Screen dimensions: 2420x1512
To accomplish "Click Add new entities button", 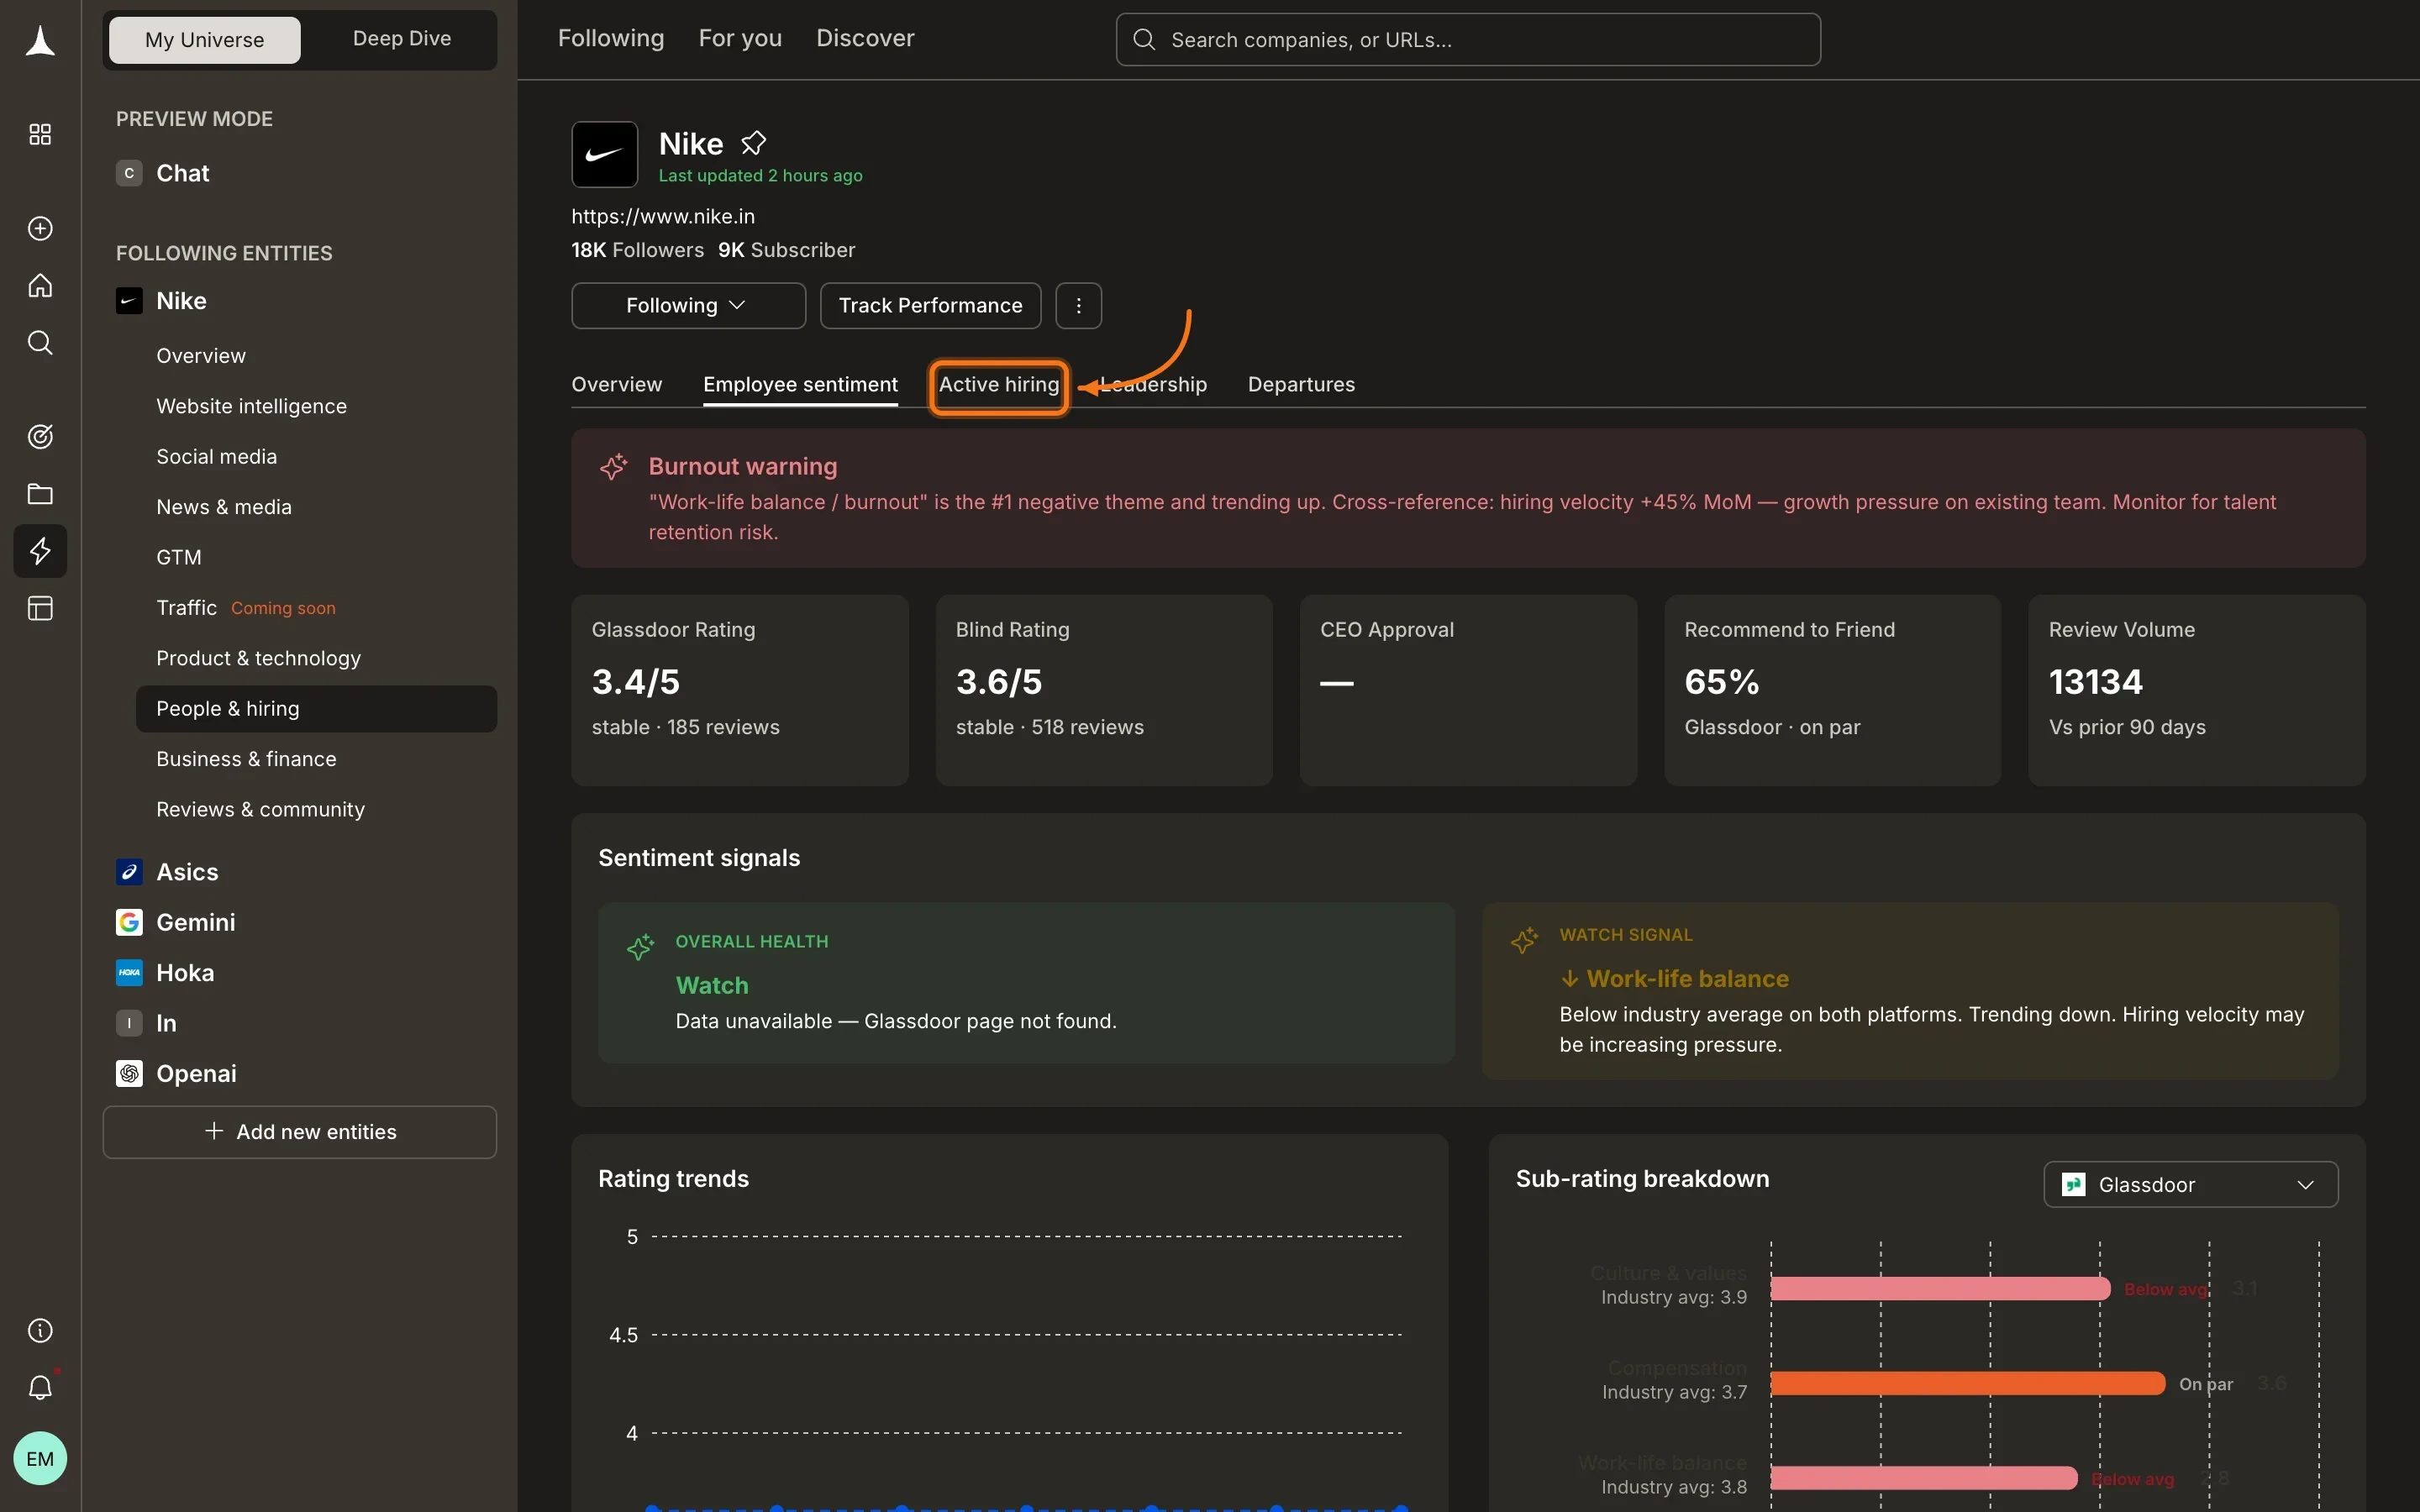I will pyautogui.click(x=300, y=1132).
